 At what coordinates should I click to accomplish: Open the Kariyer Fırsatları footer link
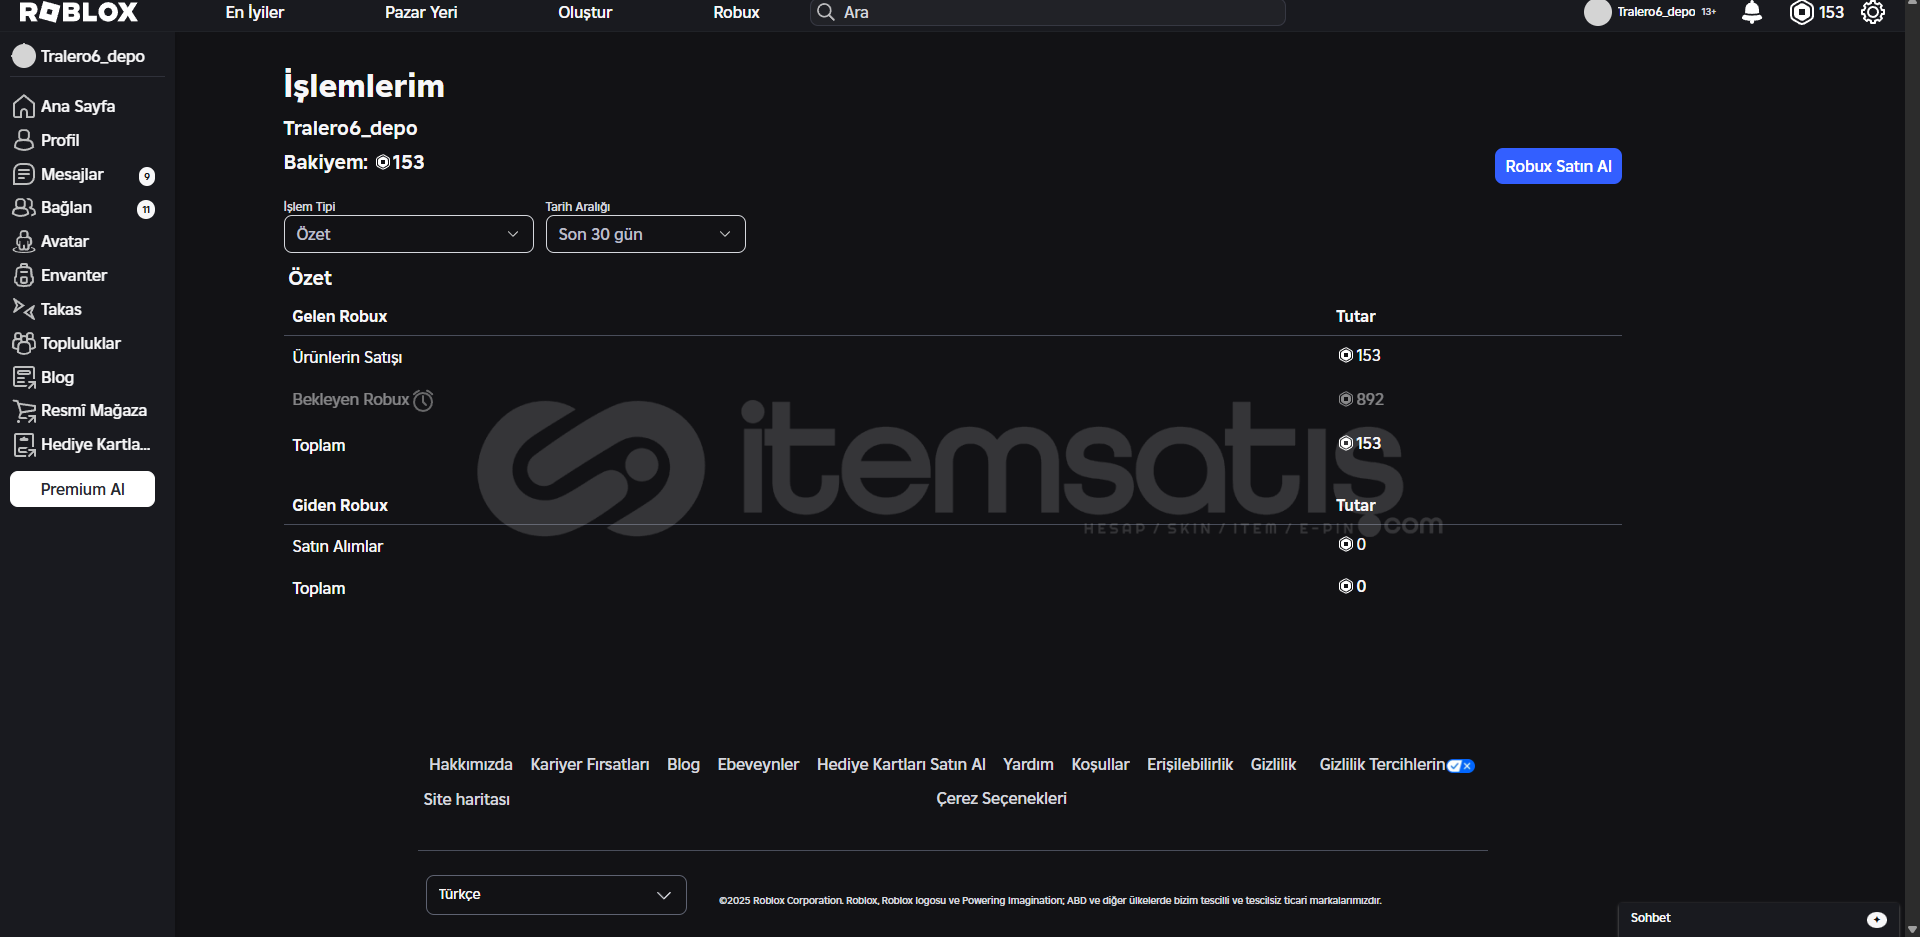click(590, 764)
